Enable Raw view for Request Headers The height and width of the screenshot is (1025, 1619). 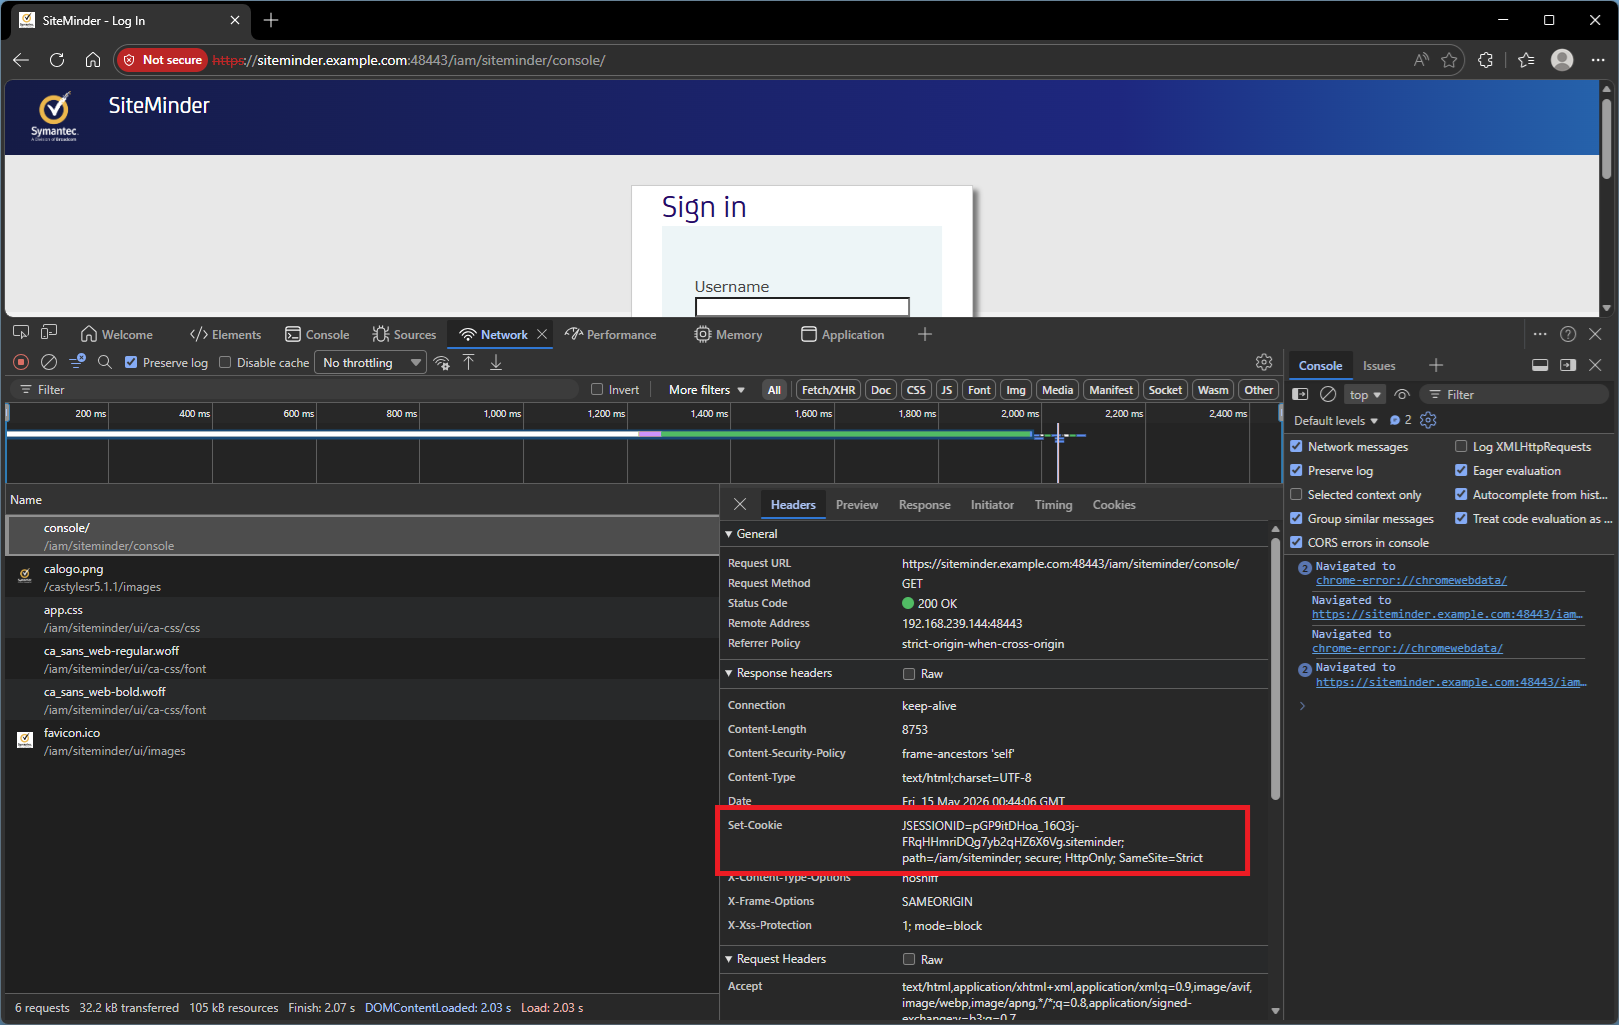(x=909, y=959)
